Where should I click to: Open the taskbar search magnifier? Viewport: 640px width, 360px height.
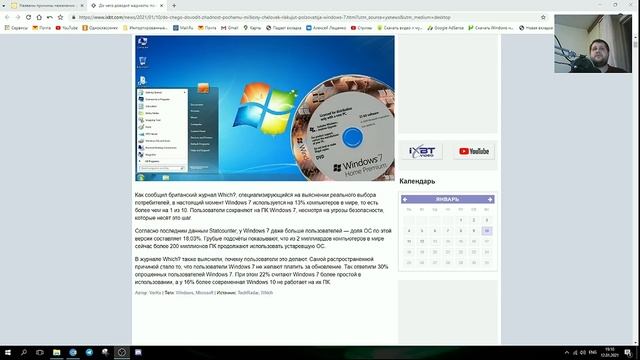[x=24, y=352]
